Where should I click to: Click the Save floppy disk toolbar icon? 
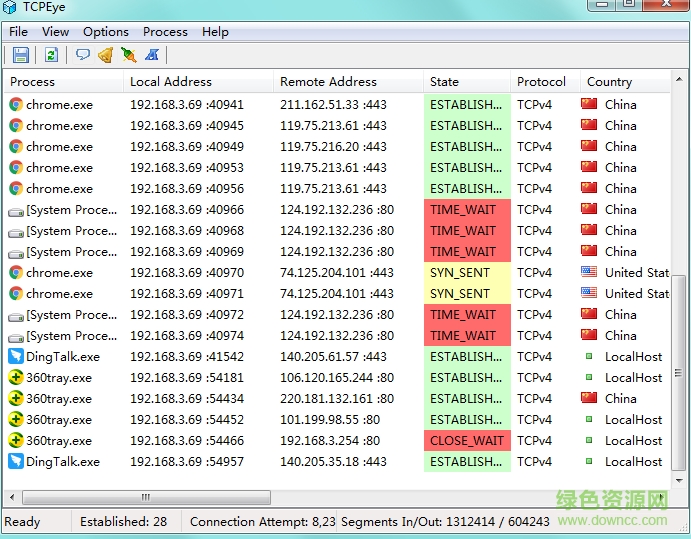(21, 55)
